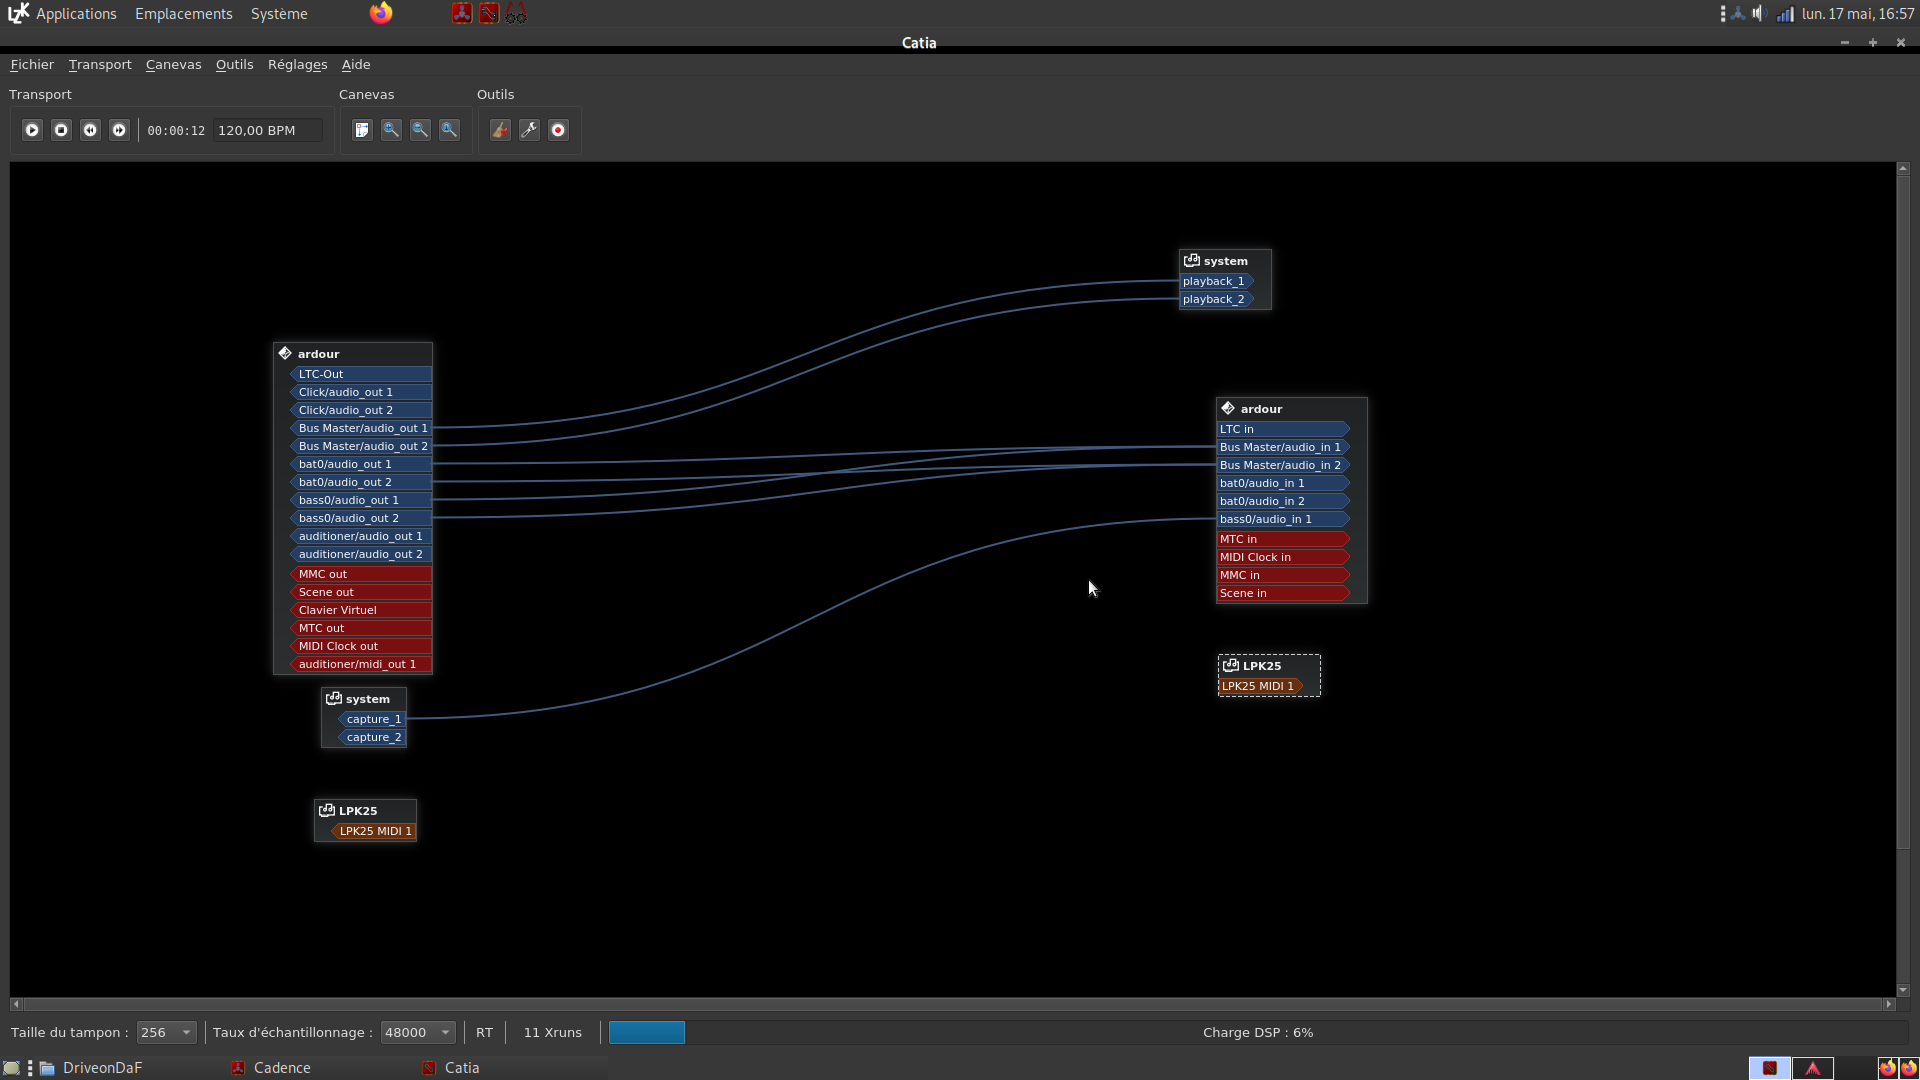This screenshot has height=1080, width=1920.
Task: Open the Réglages menu
Action: (x=297, y=64)
